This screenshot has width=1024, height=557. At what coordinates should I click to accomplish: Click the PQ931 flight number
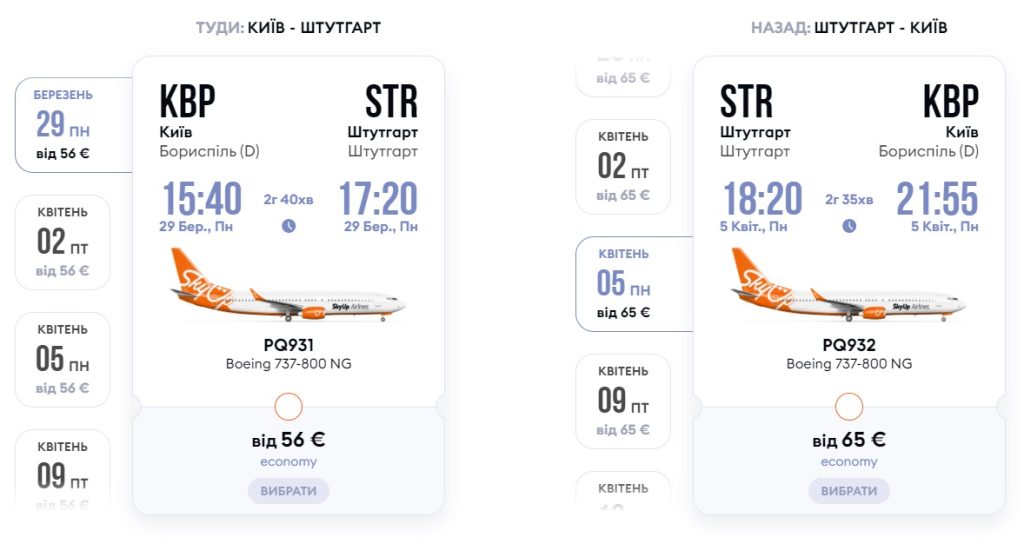288,345
